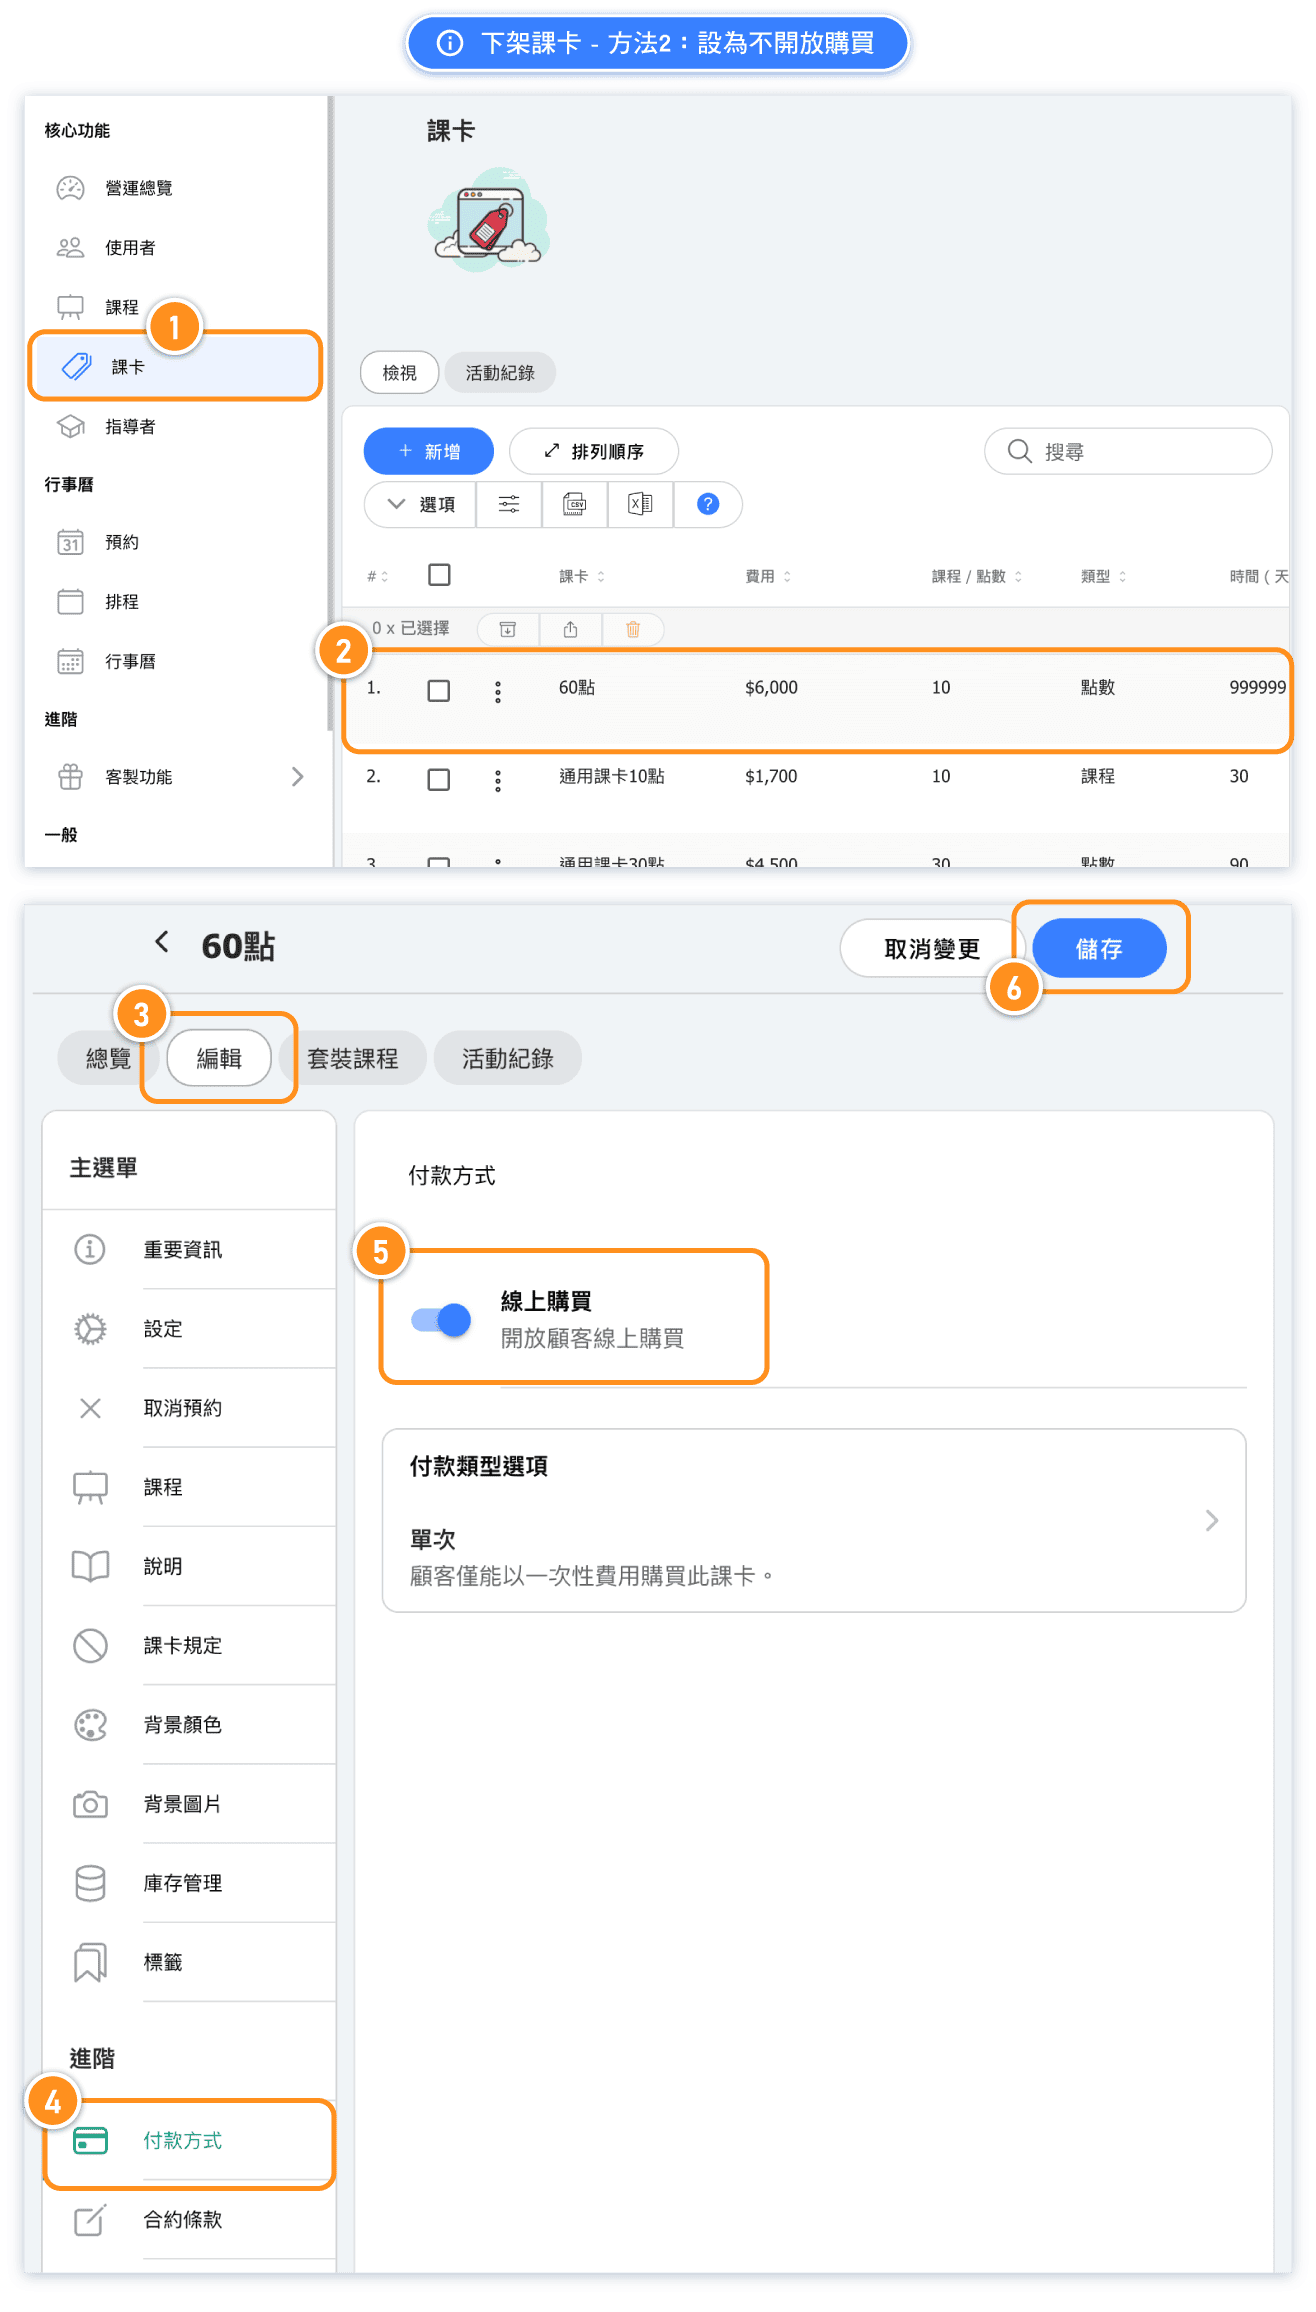Image resolution: width=1316 pixels, height=2312 pixels.
Task: Click the 新增 button
Action: click(x=429, y=452)
